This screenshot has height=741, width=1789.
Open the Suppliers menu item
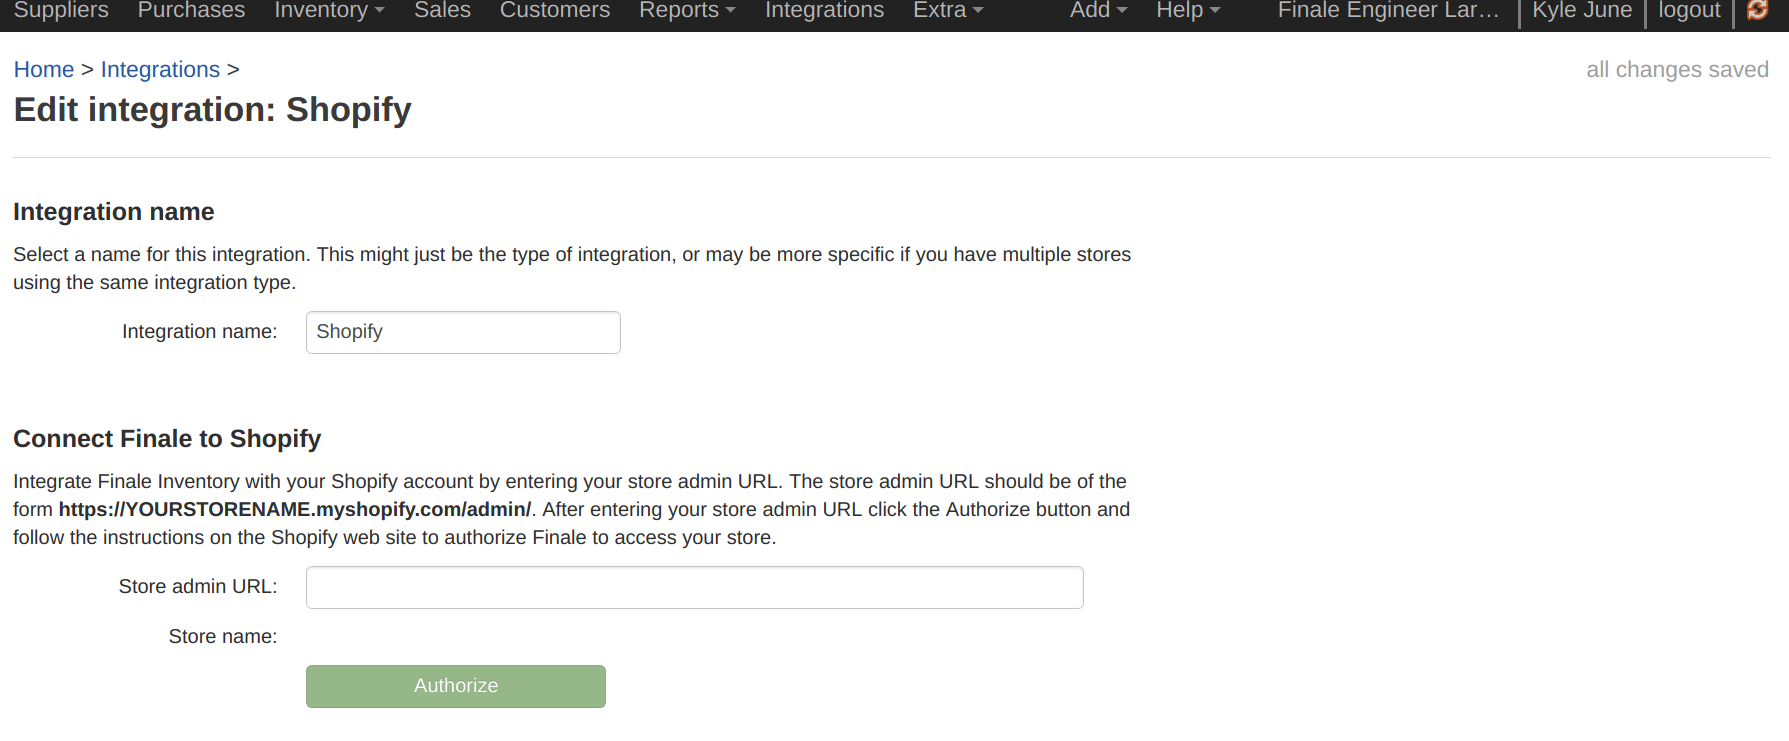[61, 10]
